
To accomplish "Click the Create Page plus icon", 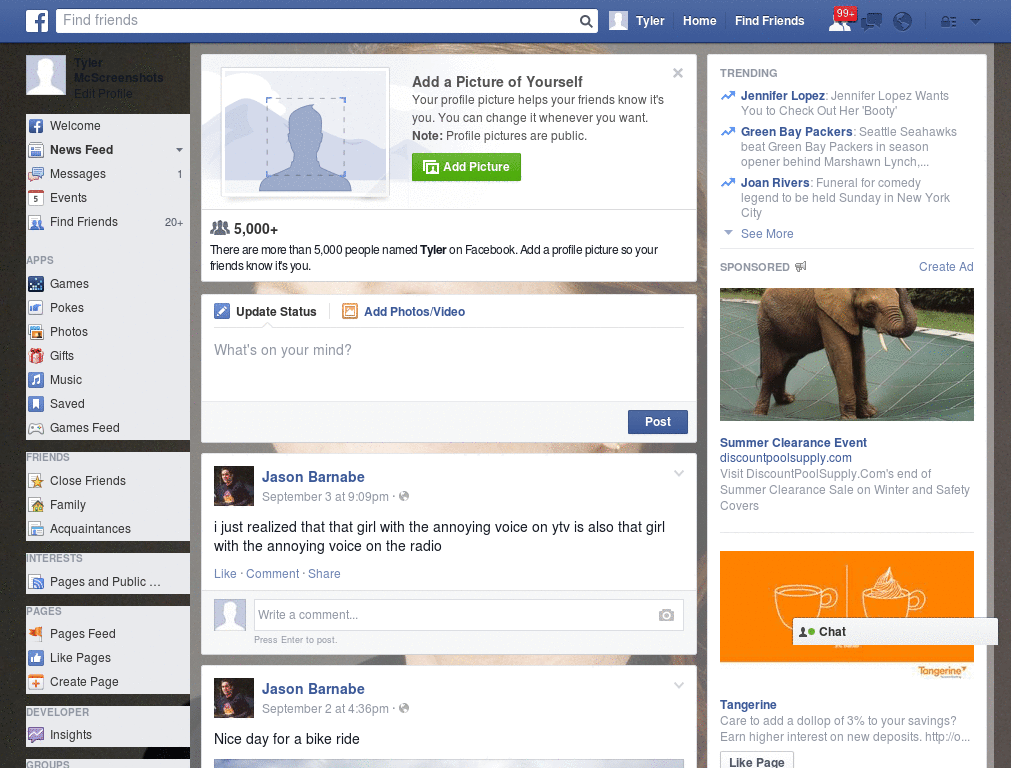I will 36,682.
